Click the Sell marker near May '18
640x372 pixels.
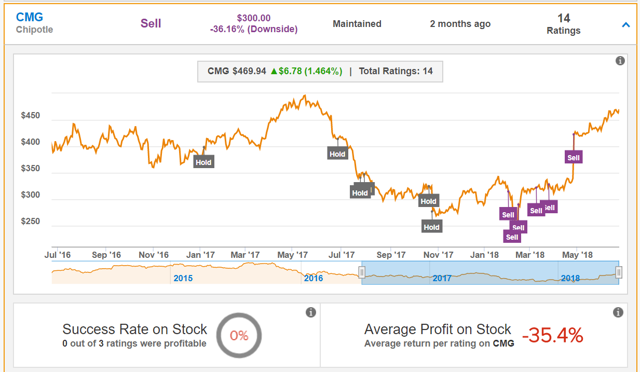[x=573, y=157]
